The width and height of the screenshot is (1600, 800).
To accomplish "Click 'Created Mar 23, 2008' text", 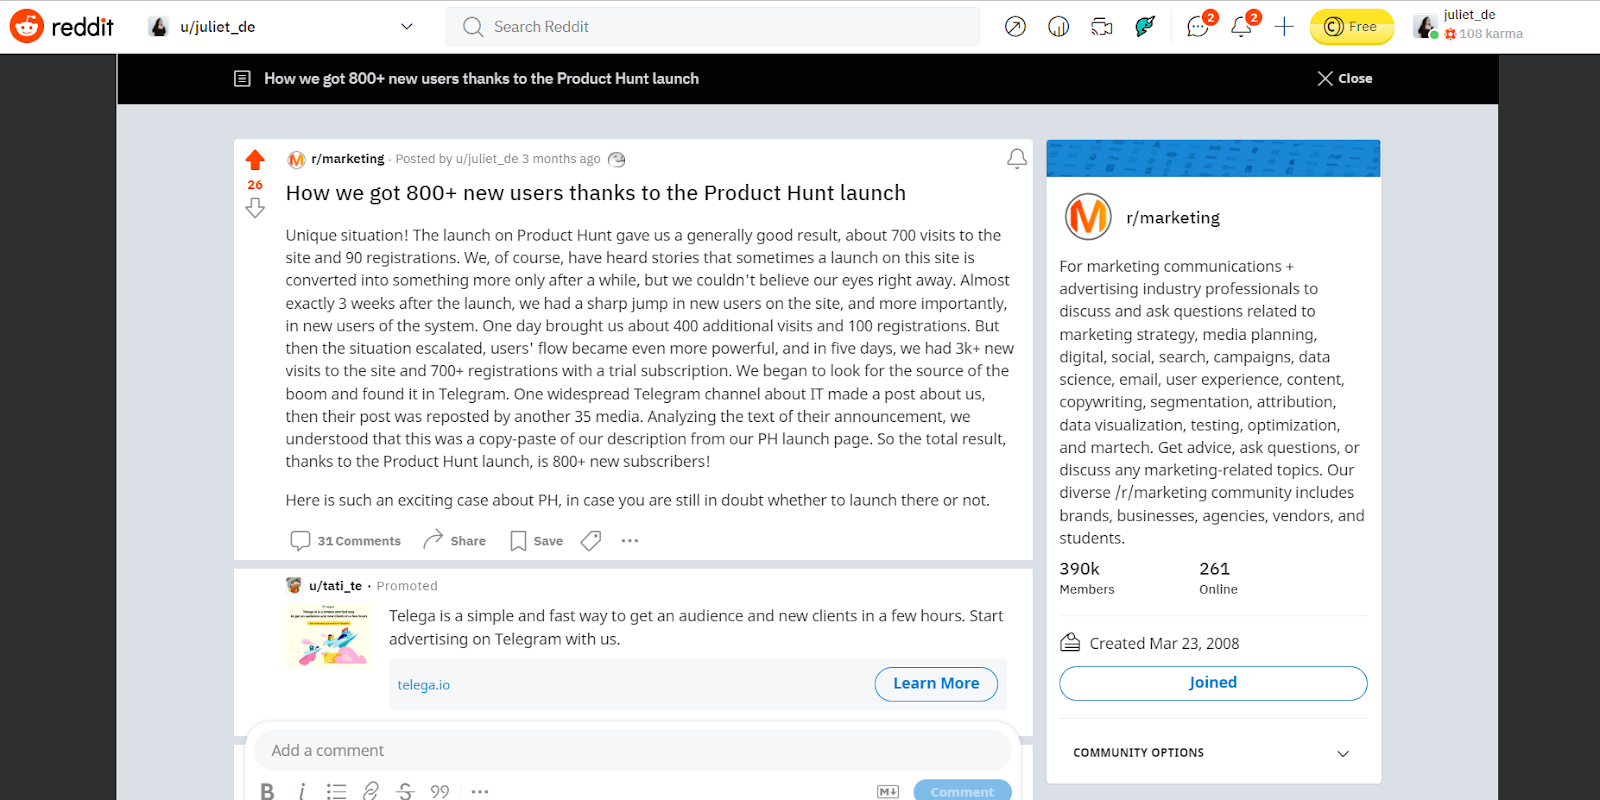I will click(1164, 644).
